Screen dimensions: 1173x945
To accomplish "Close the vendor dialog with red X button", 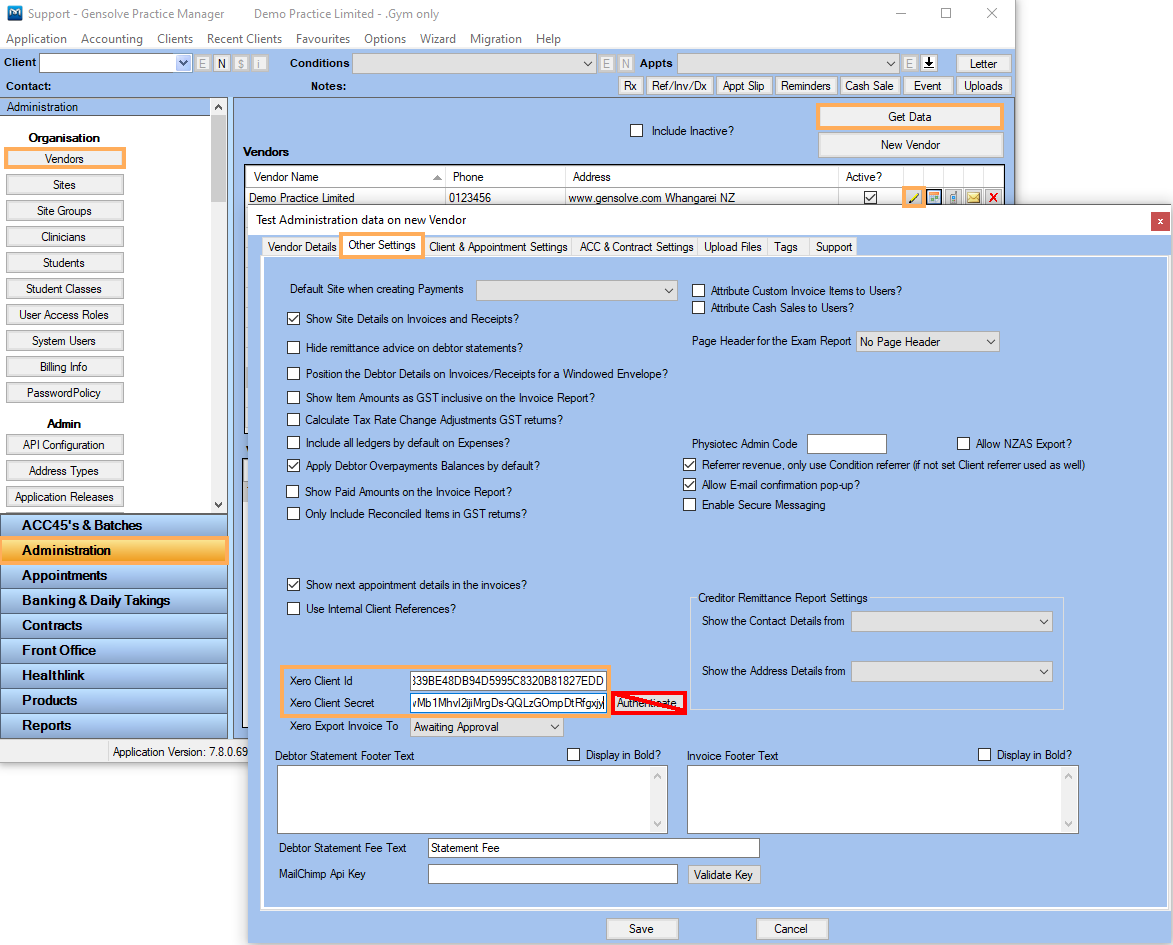I will (1160, 220).
